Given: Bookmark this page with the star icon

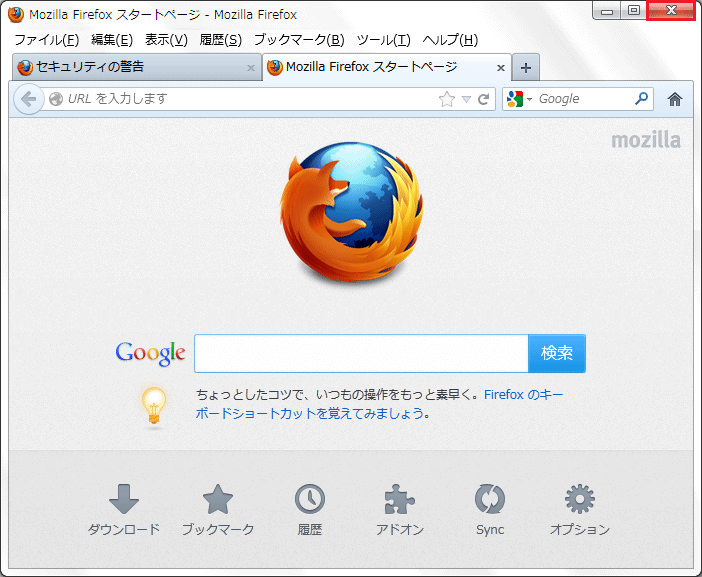Looking at the screenshot, I should pos(446,99).
